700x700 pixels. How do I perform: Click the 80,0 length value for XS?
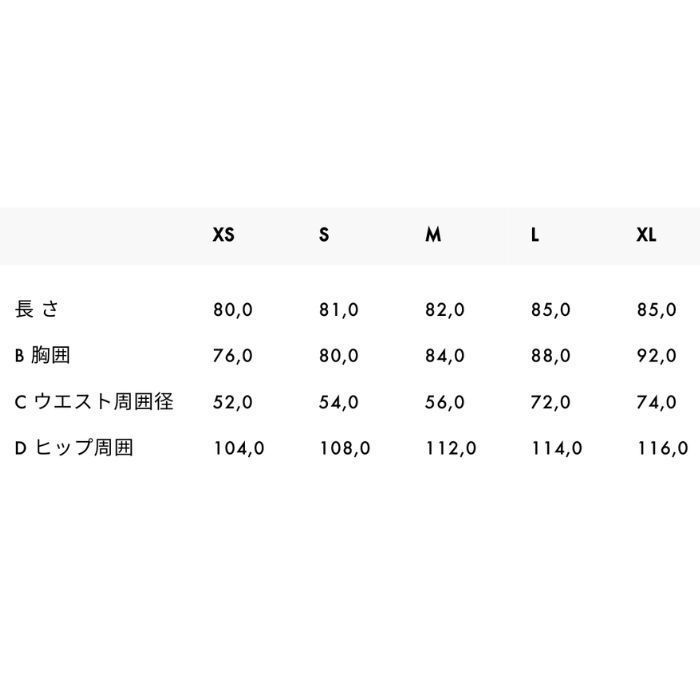233,310
